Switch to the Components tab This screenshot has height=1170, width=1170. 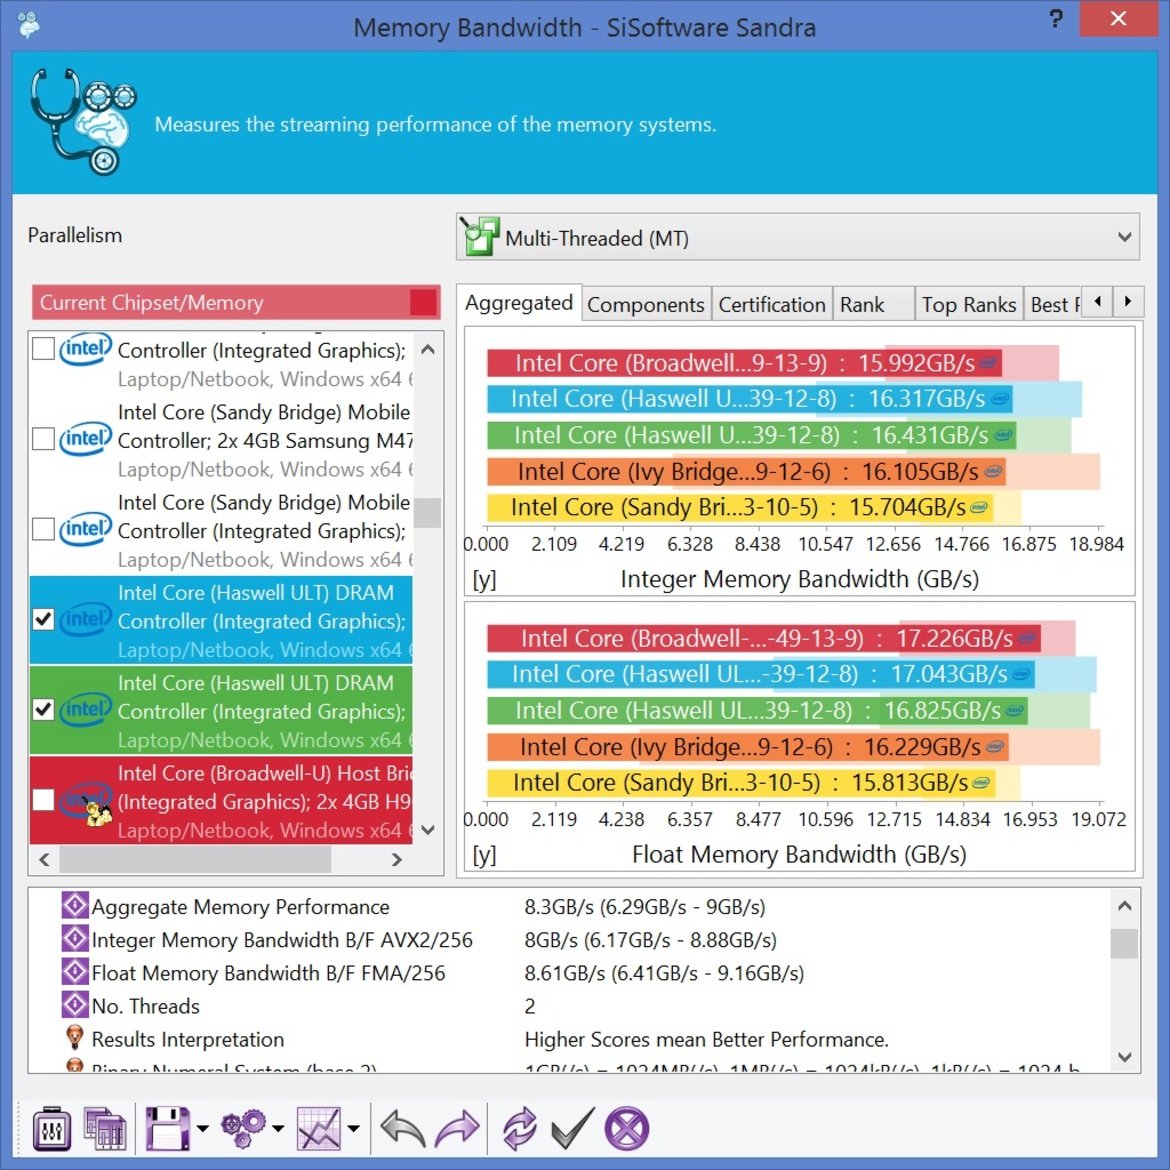pyautogui.click(x=645, y=304)
